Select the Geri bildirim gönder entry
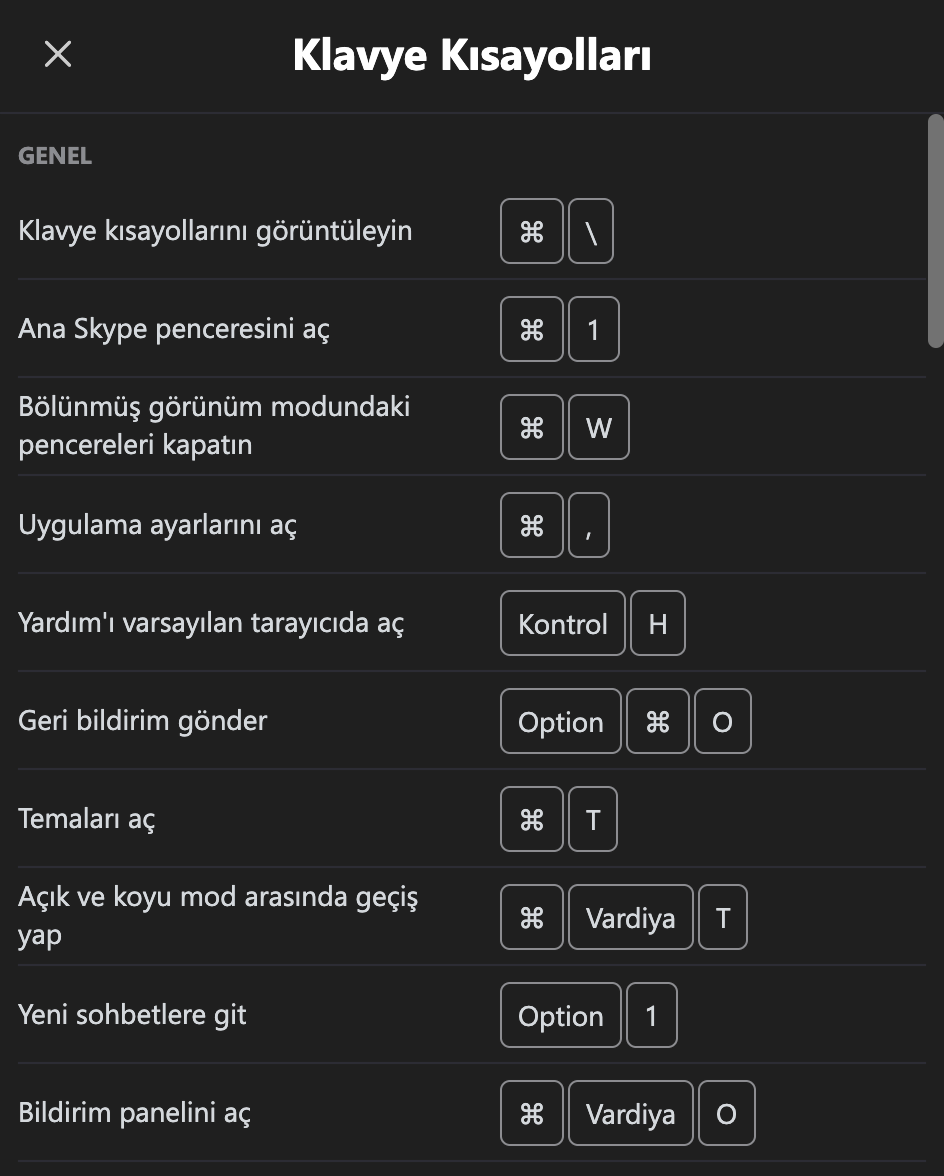Image resolution: width=944 pixels, height=1176 pixels. (x=143, y=722)
